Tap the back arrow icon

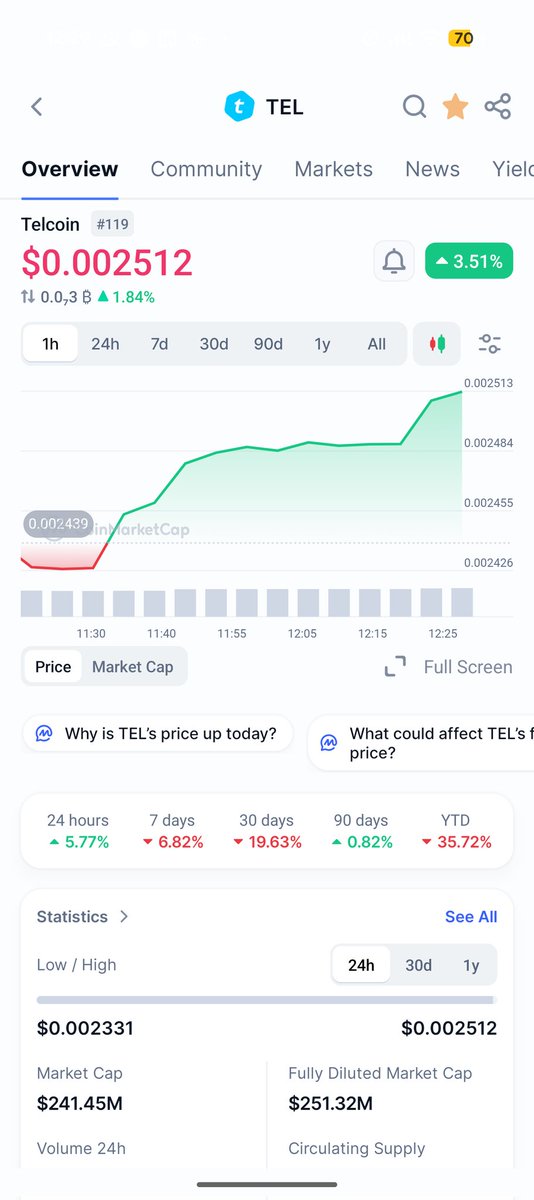click(37, 106)
